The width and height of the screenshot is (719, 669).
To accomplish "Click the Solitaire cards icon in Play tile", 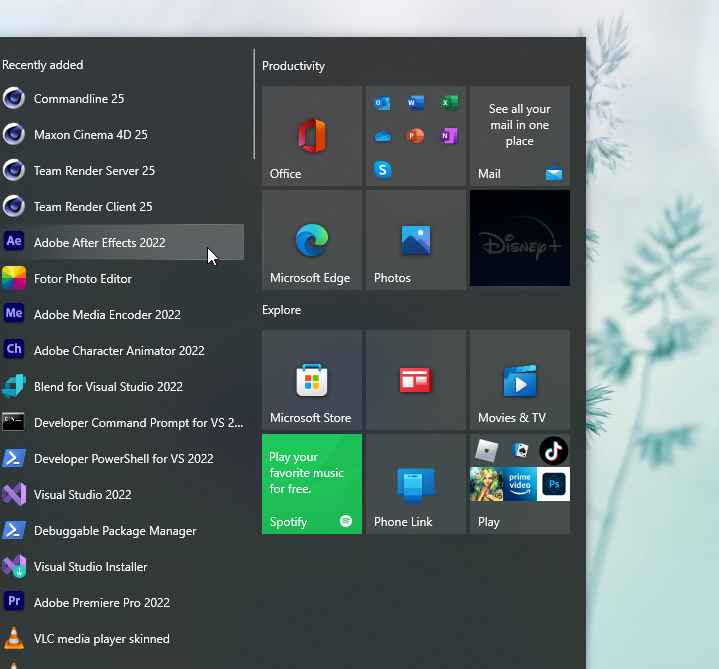I will point(520,451).
